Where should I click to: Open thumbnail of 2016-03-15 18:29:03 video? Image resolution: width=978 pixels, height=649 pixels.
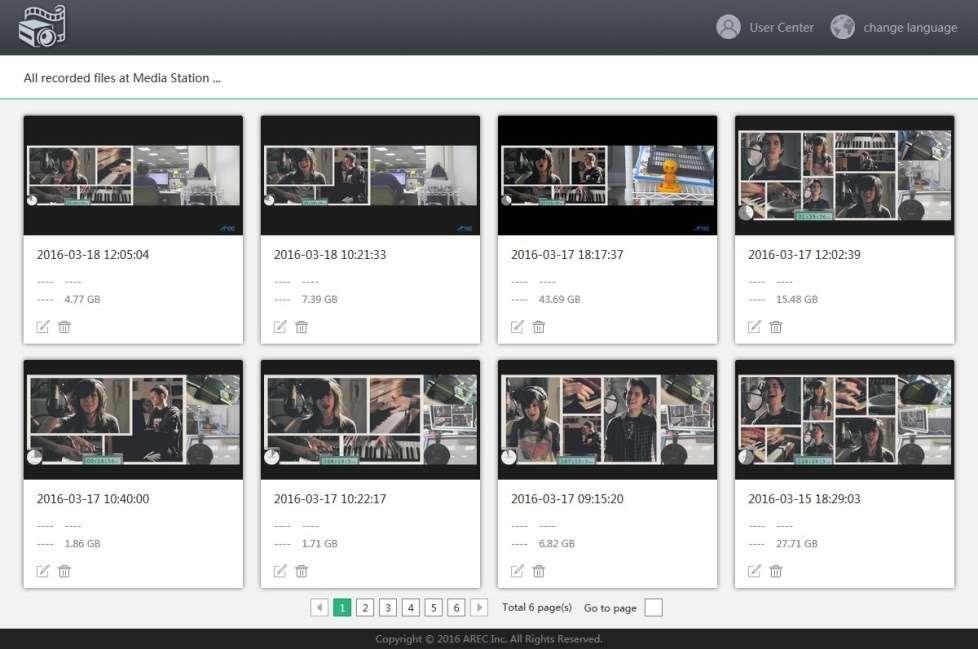coord(845,420)
